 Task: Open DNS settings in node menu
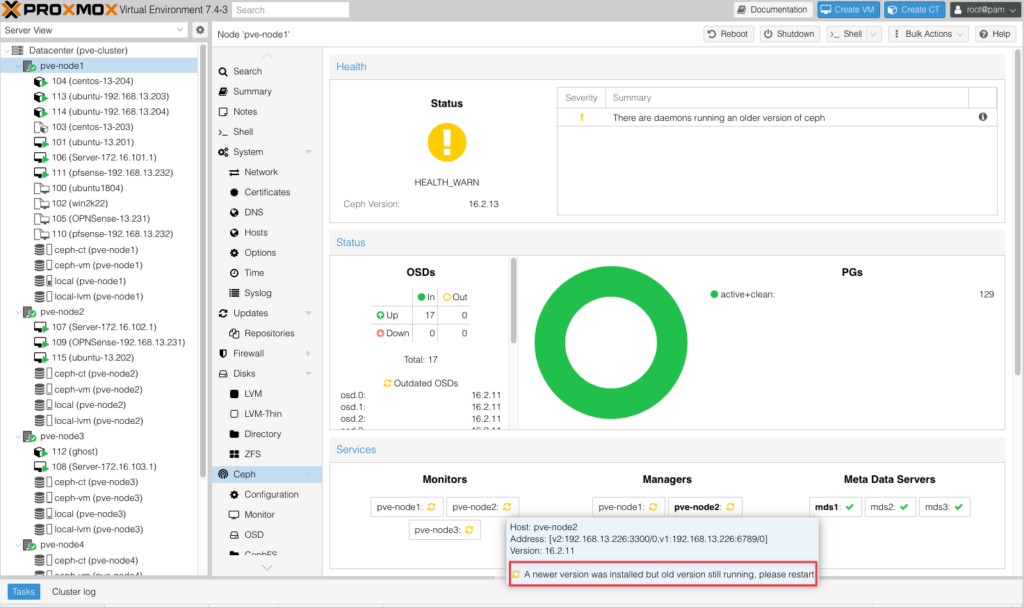[253, 212]
